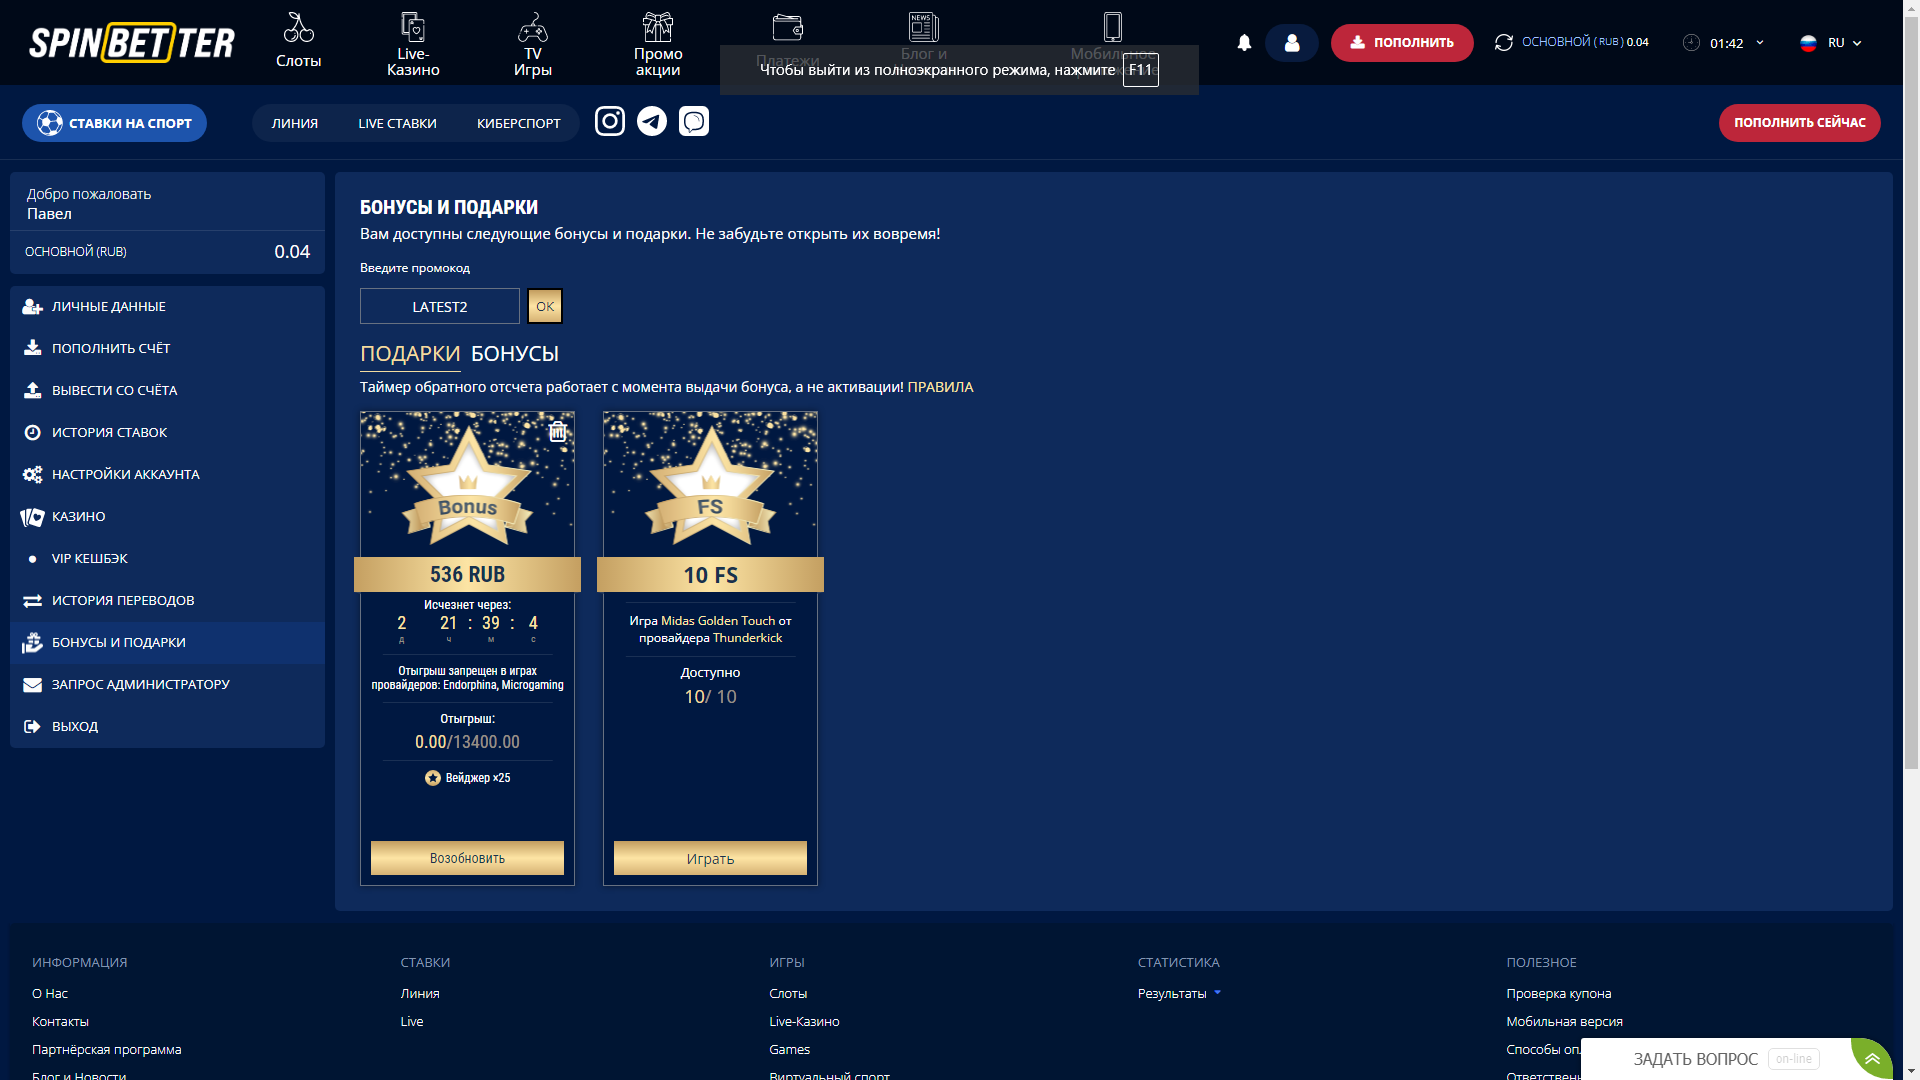Open Вывести со счёта in sidebar
1920x1080 pixels.
[x=167, y=391]
